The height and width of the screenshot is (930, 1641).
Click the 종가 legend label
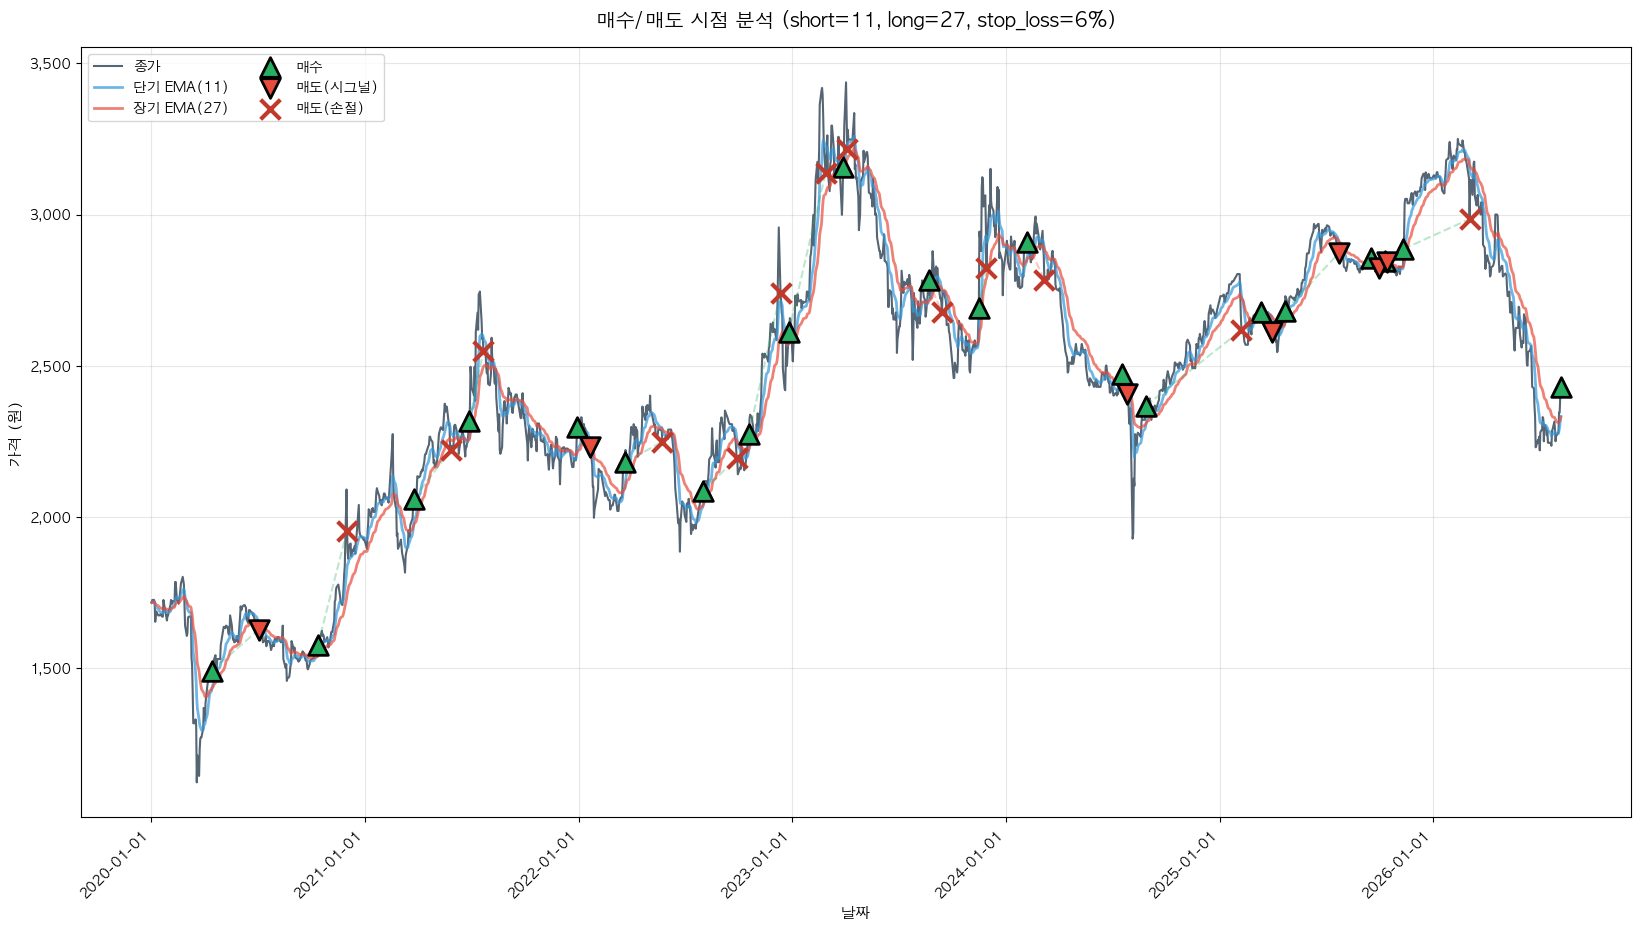(147, 66)
